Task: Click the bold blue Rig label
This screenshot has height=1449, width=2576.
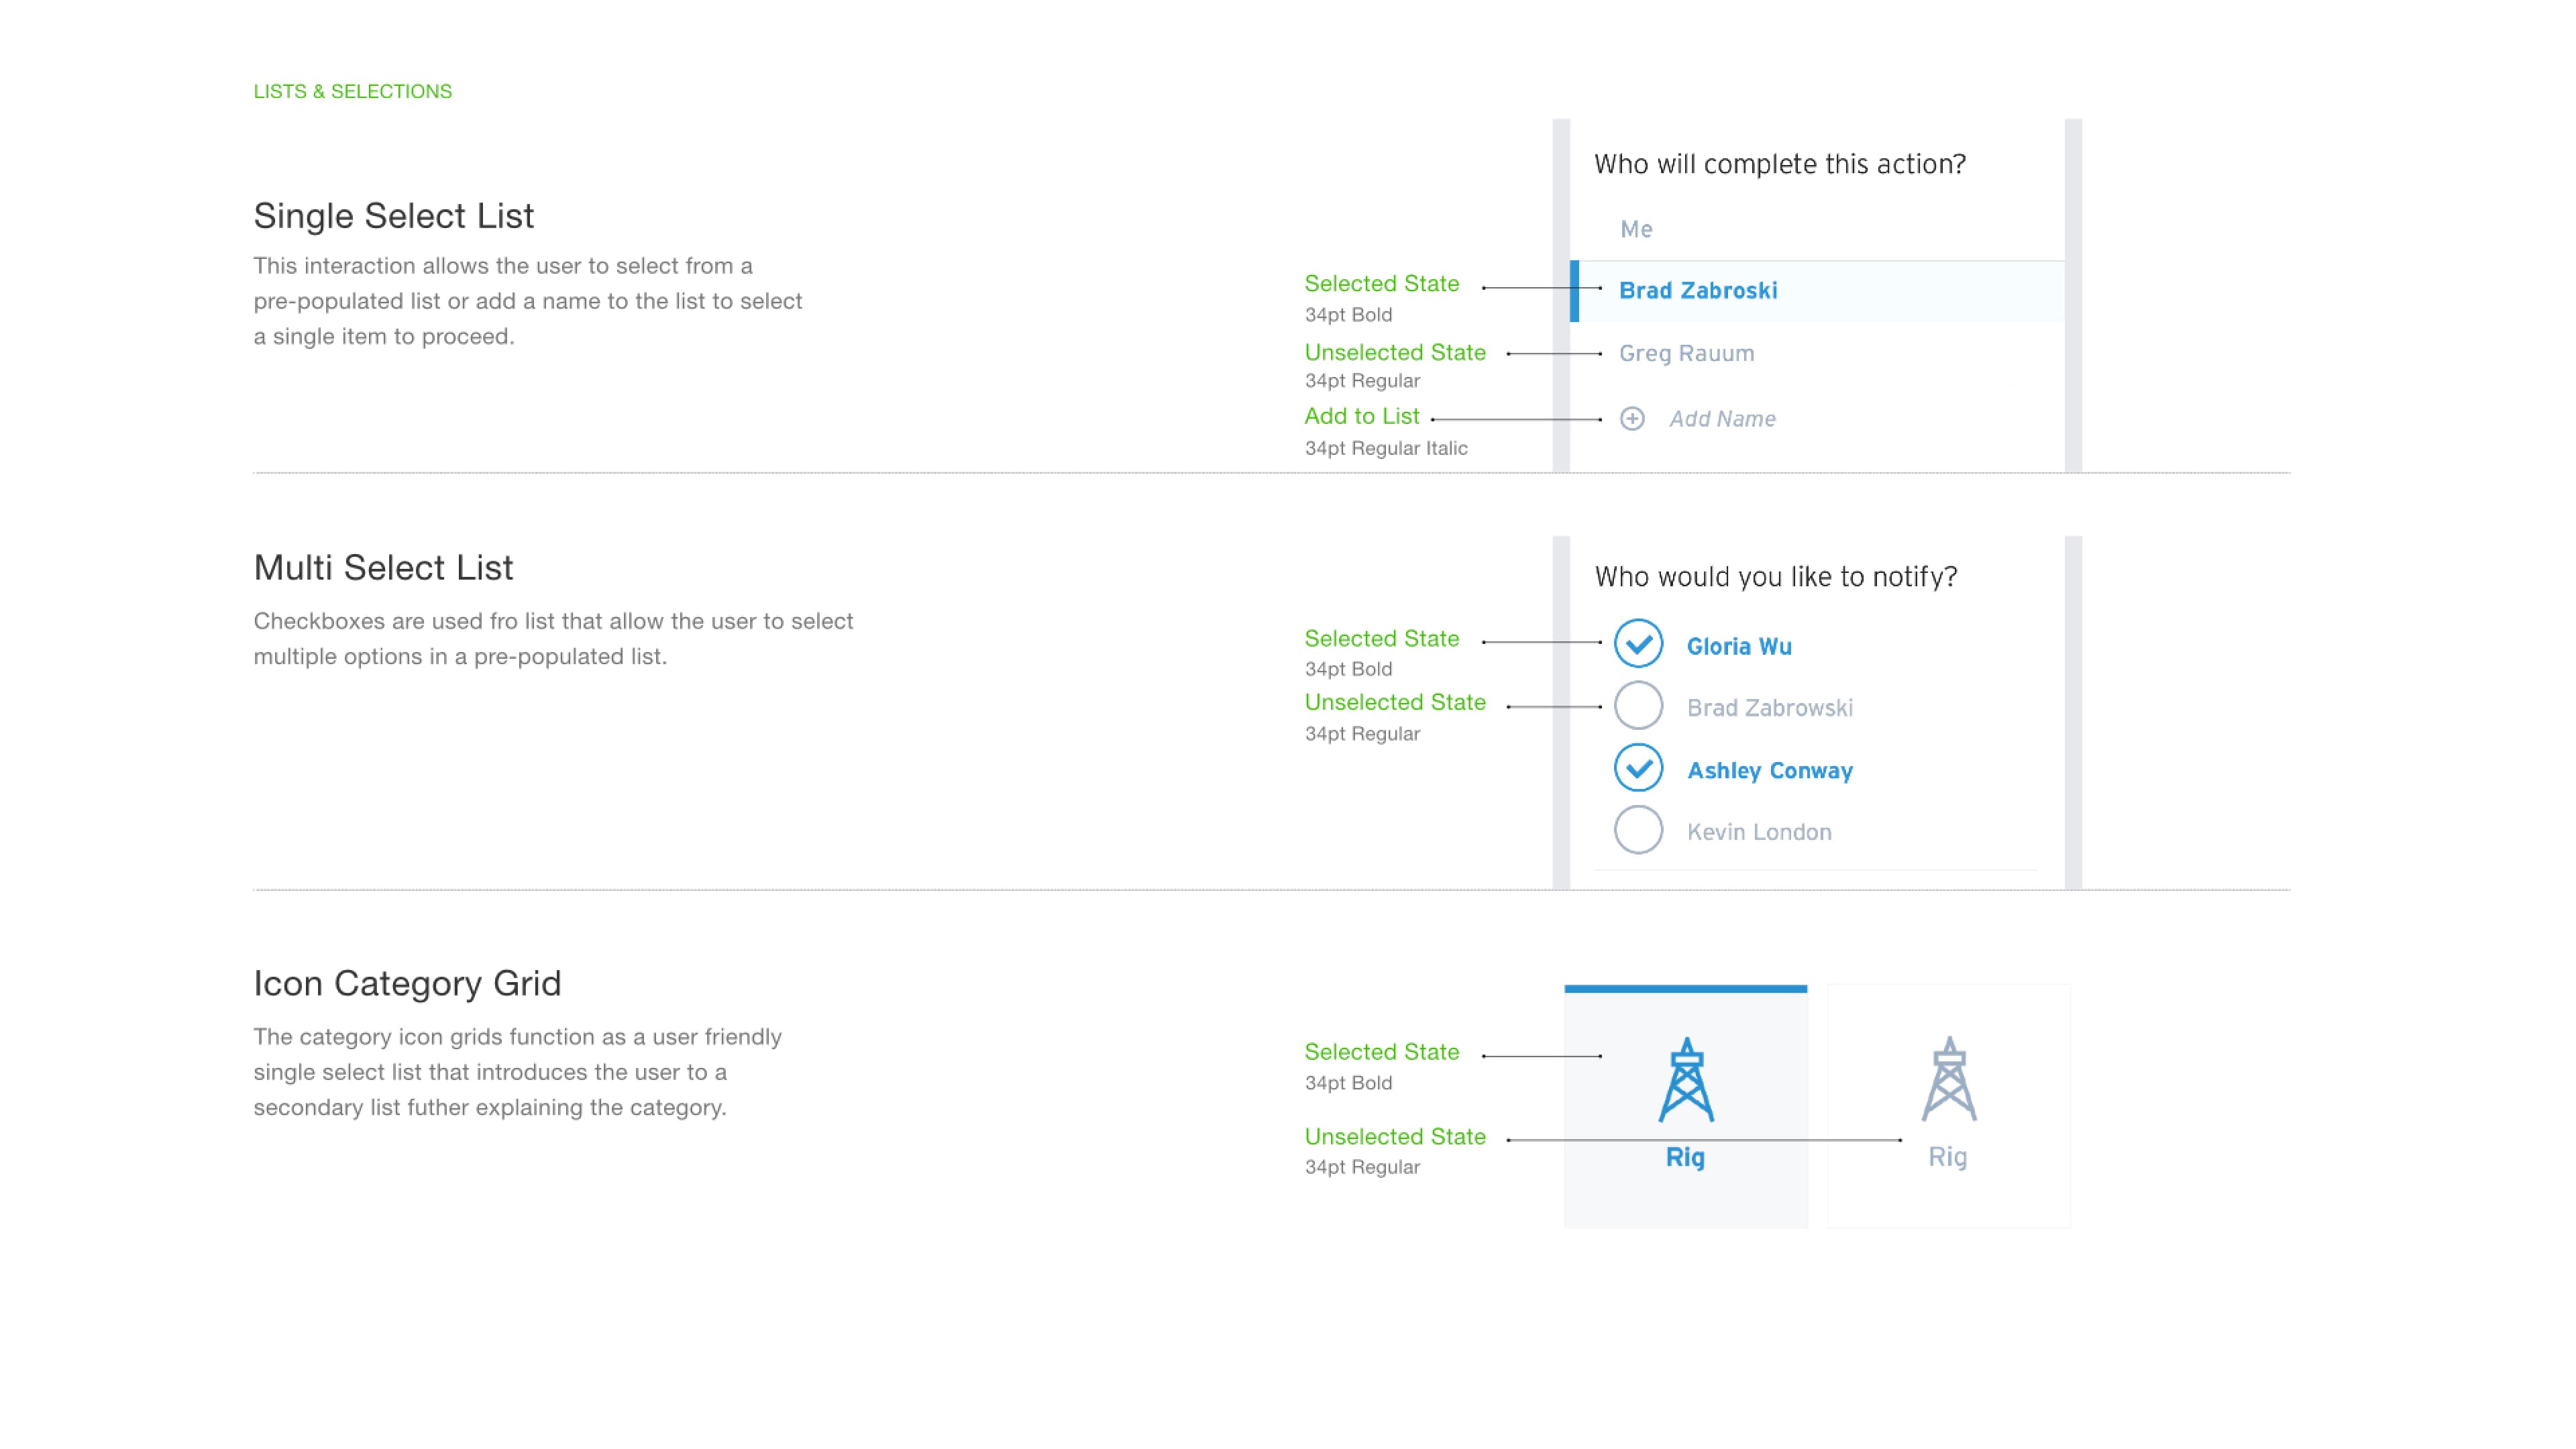Action: click(1685, 1157)
